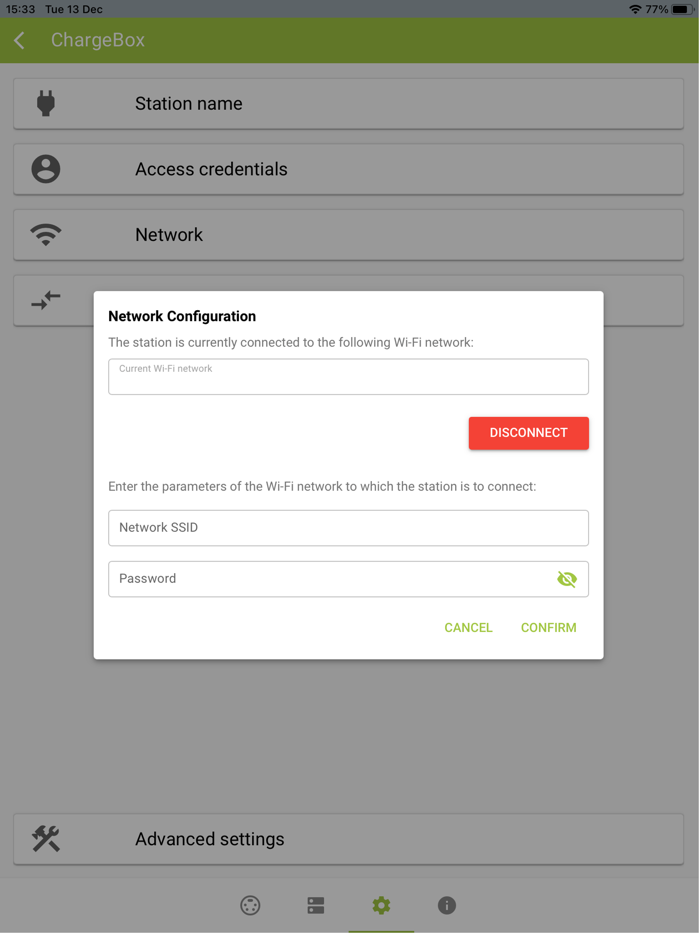
Task: Click the opposing arrows icon row
Action: pyautogui.click(x=46, y=299)
